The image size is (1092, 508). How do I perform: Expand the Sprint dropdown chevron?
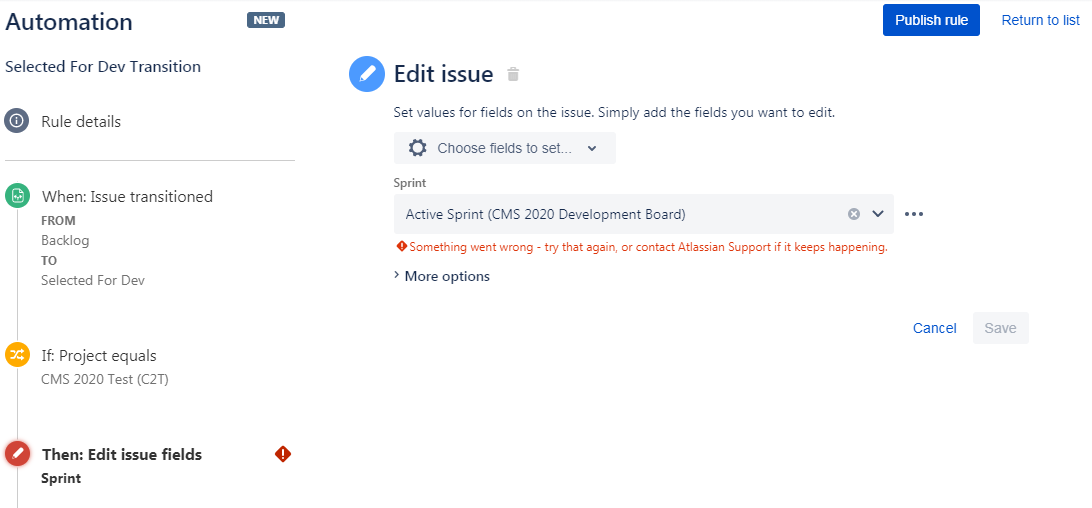tap(878, 214)
